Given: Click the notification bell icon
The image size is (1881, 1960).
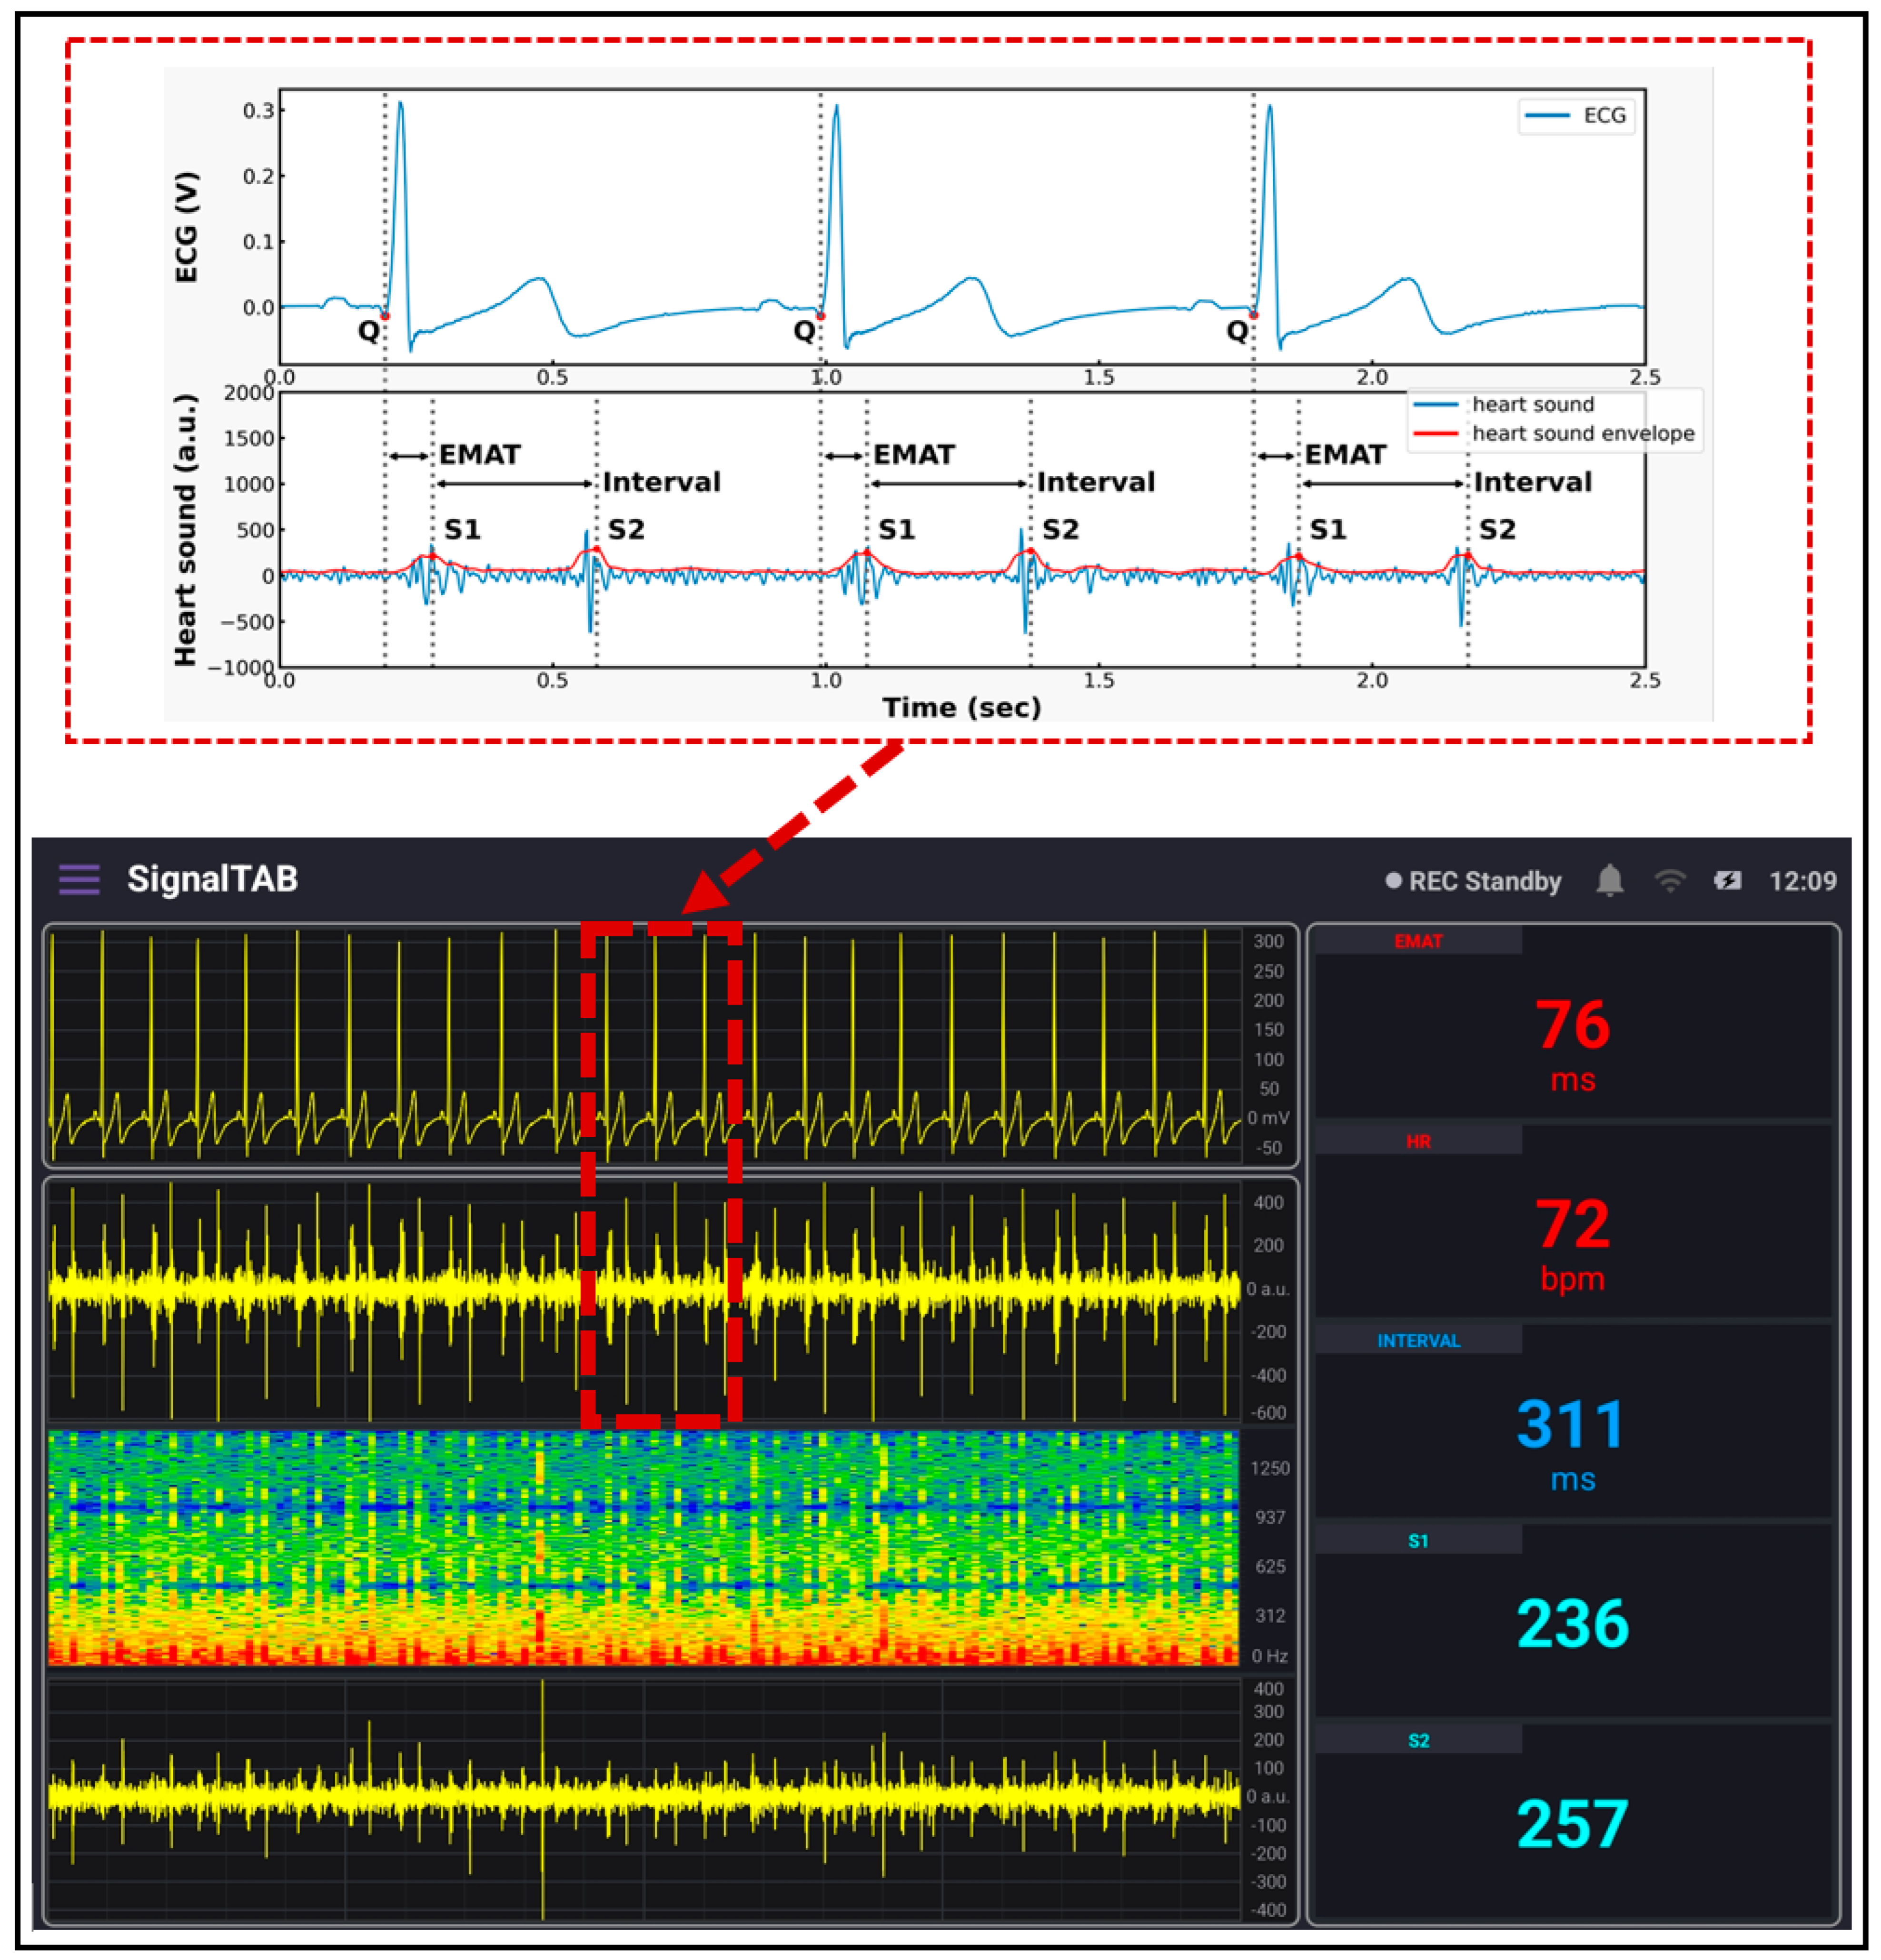Looking at the screenshot, I should coord(1611,880).
